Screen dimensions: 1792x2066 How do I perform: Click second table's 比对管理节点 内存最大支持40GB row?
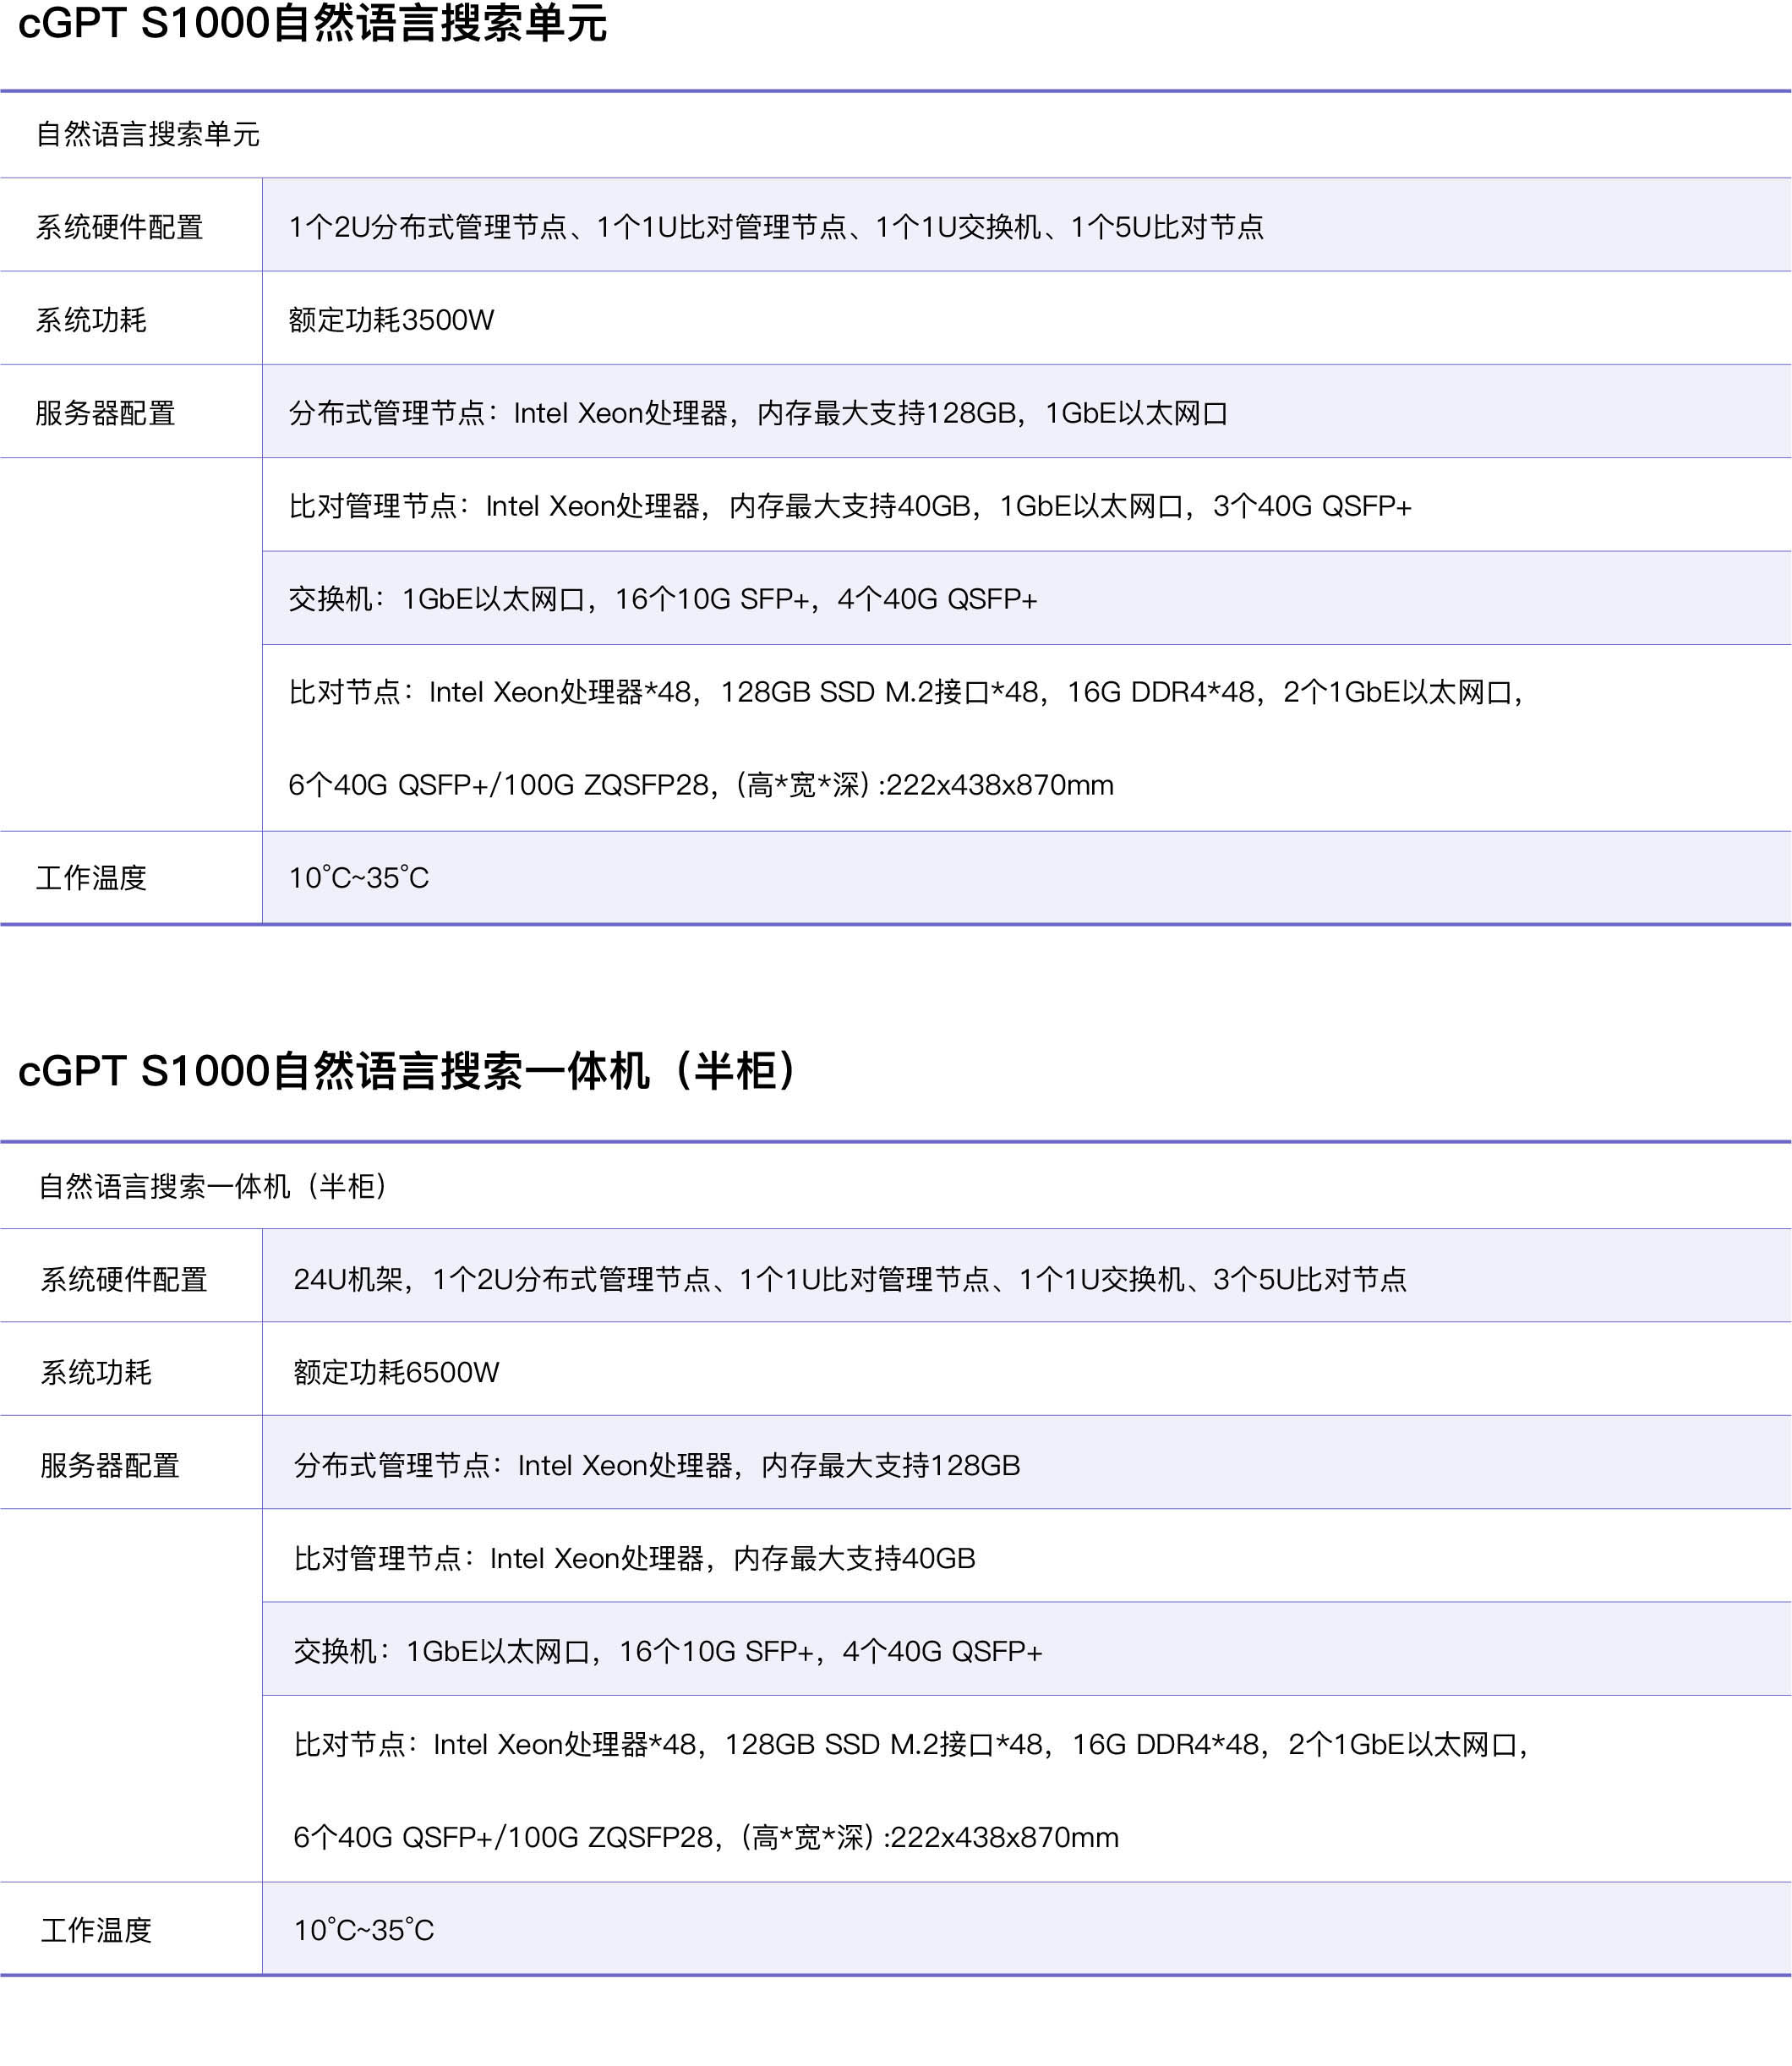coord(634,1558)
